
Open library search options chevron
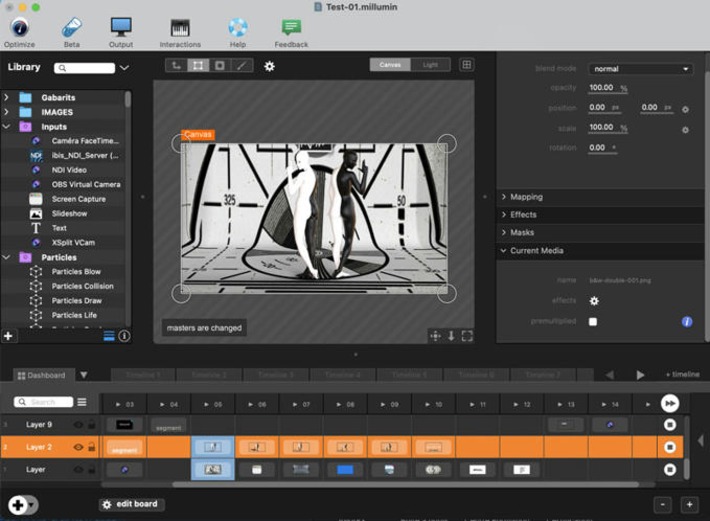click(125, 68)
